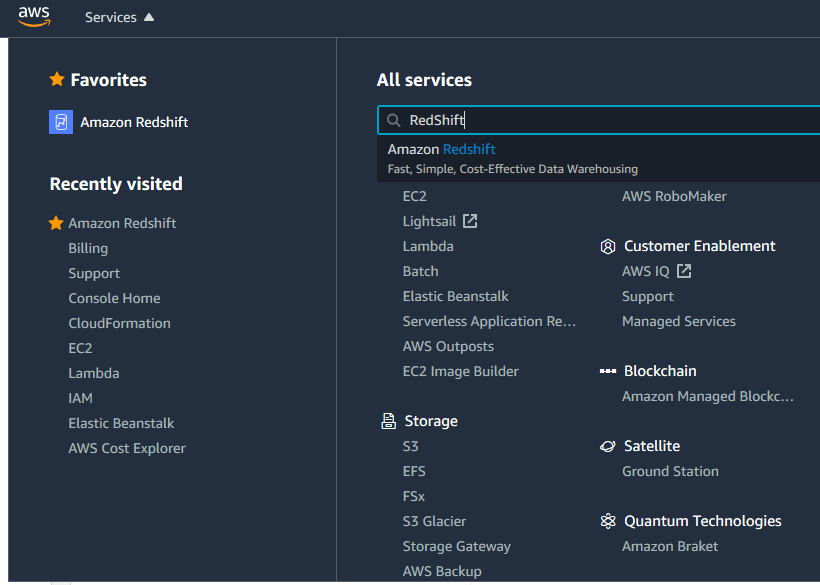Open Lambda under All services
The width and height of the screenshot is (820, 585).
coord(428,247)
